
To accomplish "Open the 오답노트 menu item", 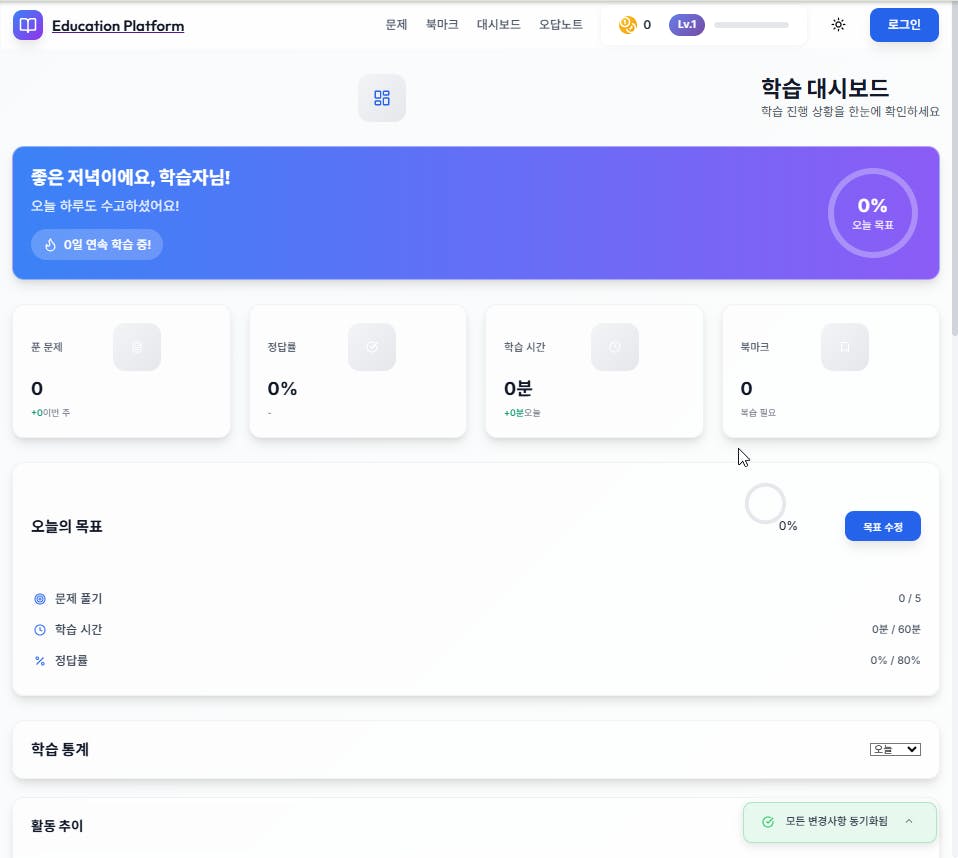I will pyautogui.click(x=560, y=24).
